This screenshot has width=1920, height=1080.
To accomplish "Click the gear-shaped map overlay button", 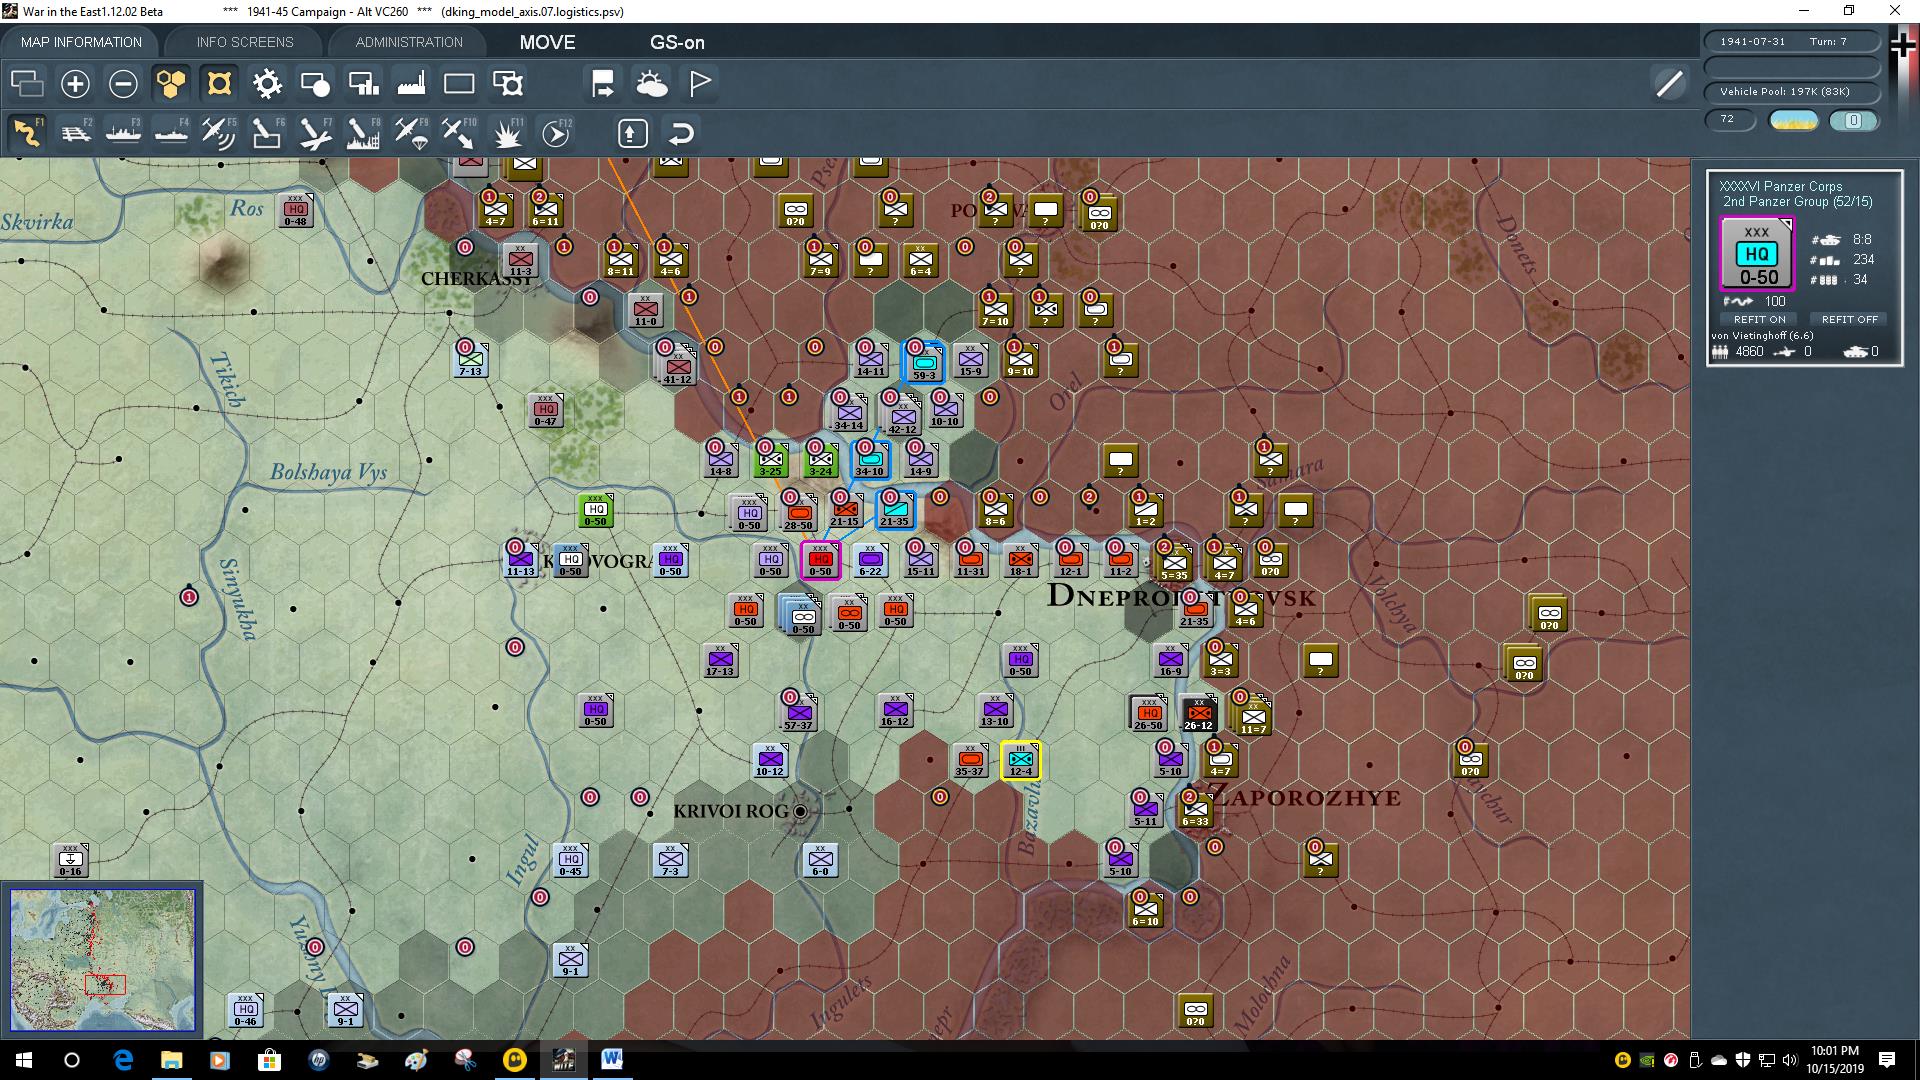I will pos(267,83).
